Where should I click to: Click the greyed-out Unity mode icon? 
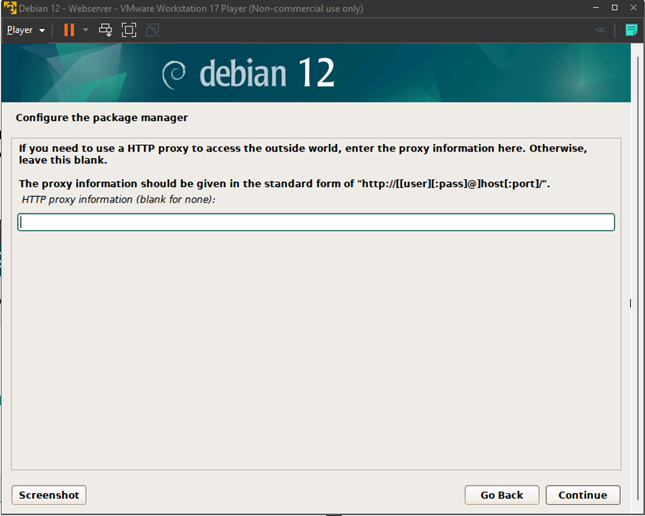coord(152,30)
